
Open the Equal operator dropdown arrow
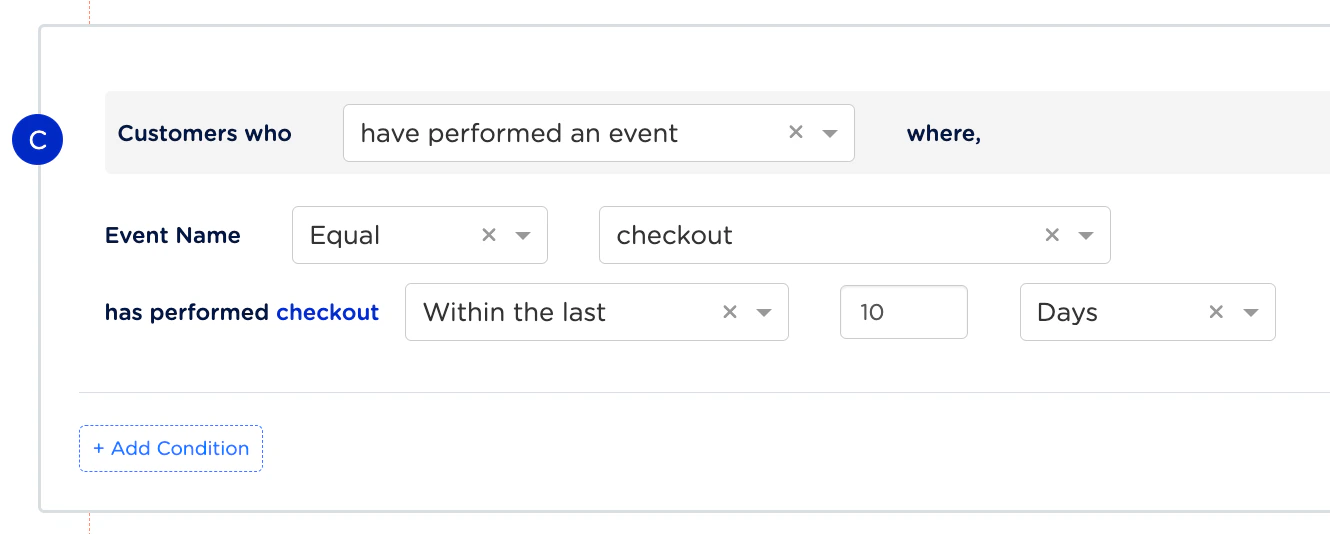[x=522, y=236]
